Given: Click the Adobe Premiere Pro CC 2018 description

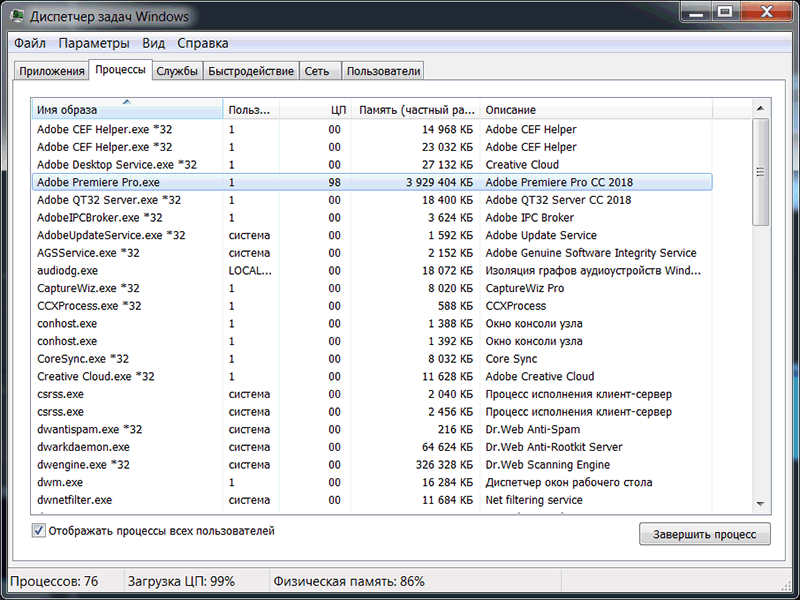Looking at the screenshot, I should (x=559, y=182).
